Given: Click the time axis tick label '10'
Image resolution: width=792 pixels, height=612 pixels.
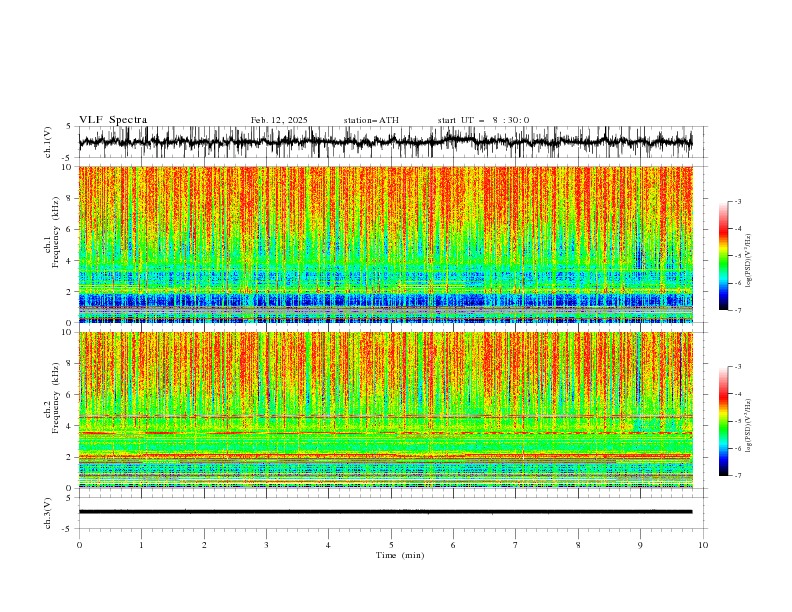Looking at the screenshot, I should [x=703, y=545].
